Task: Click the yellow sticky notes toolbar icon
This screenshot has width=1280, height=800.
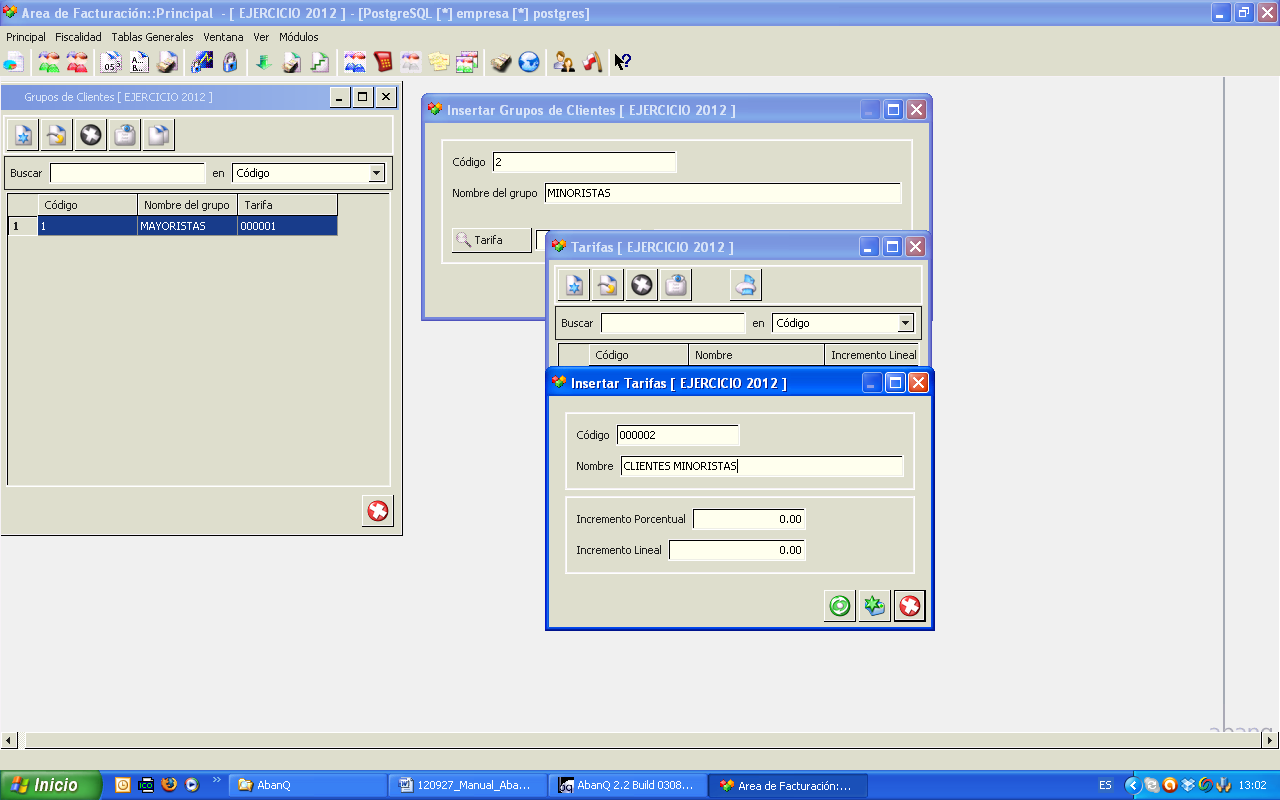Action: (x=438, y=62)
